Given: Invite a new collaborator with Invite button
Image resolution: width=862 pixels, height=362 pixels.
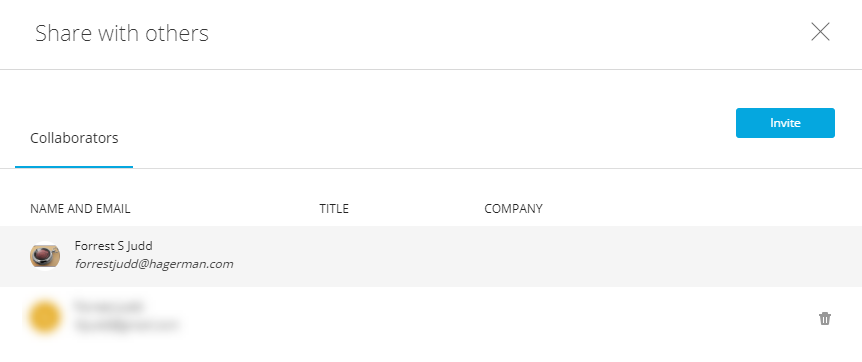Looking at the screenshot, I should click(x=785, y=123).
